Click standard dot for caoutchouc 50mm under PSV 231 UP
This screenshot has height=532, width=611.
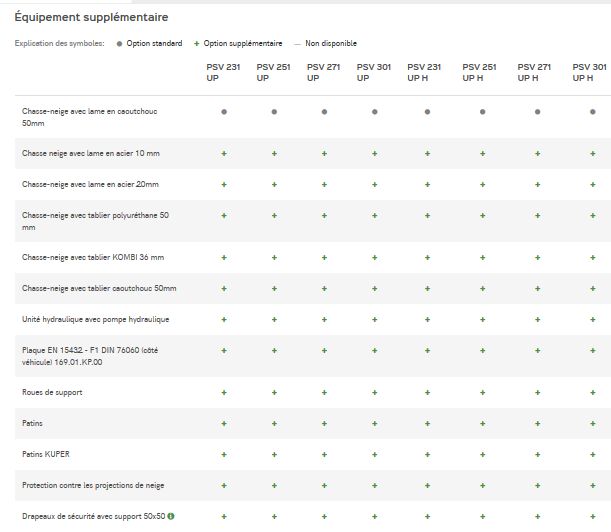tap(224, 112)
